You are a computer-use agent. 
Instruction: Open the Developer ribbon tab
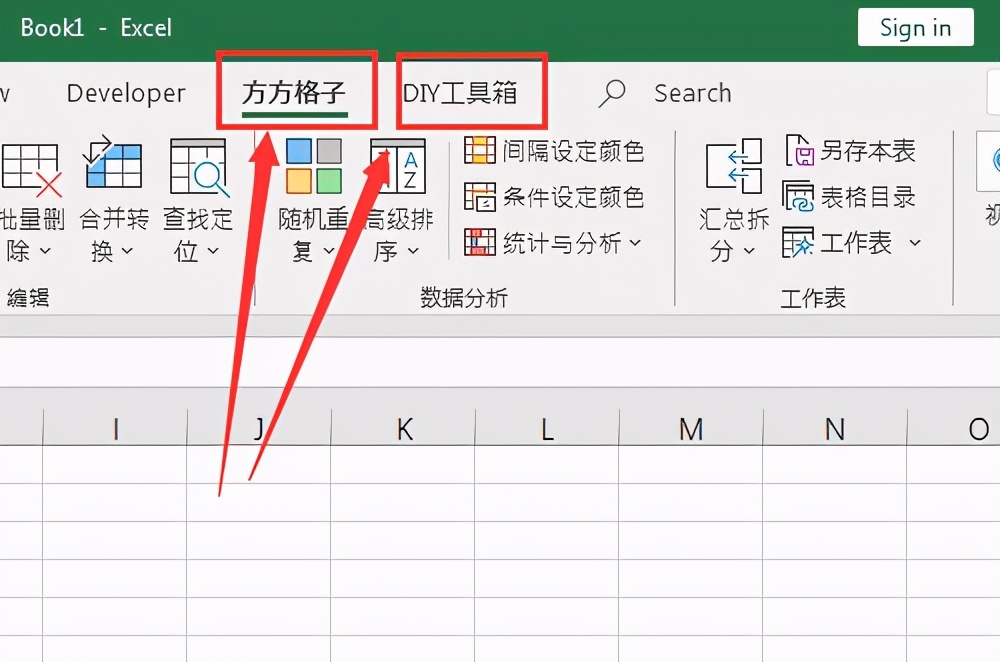[x=125, y=92]
